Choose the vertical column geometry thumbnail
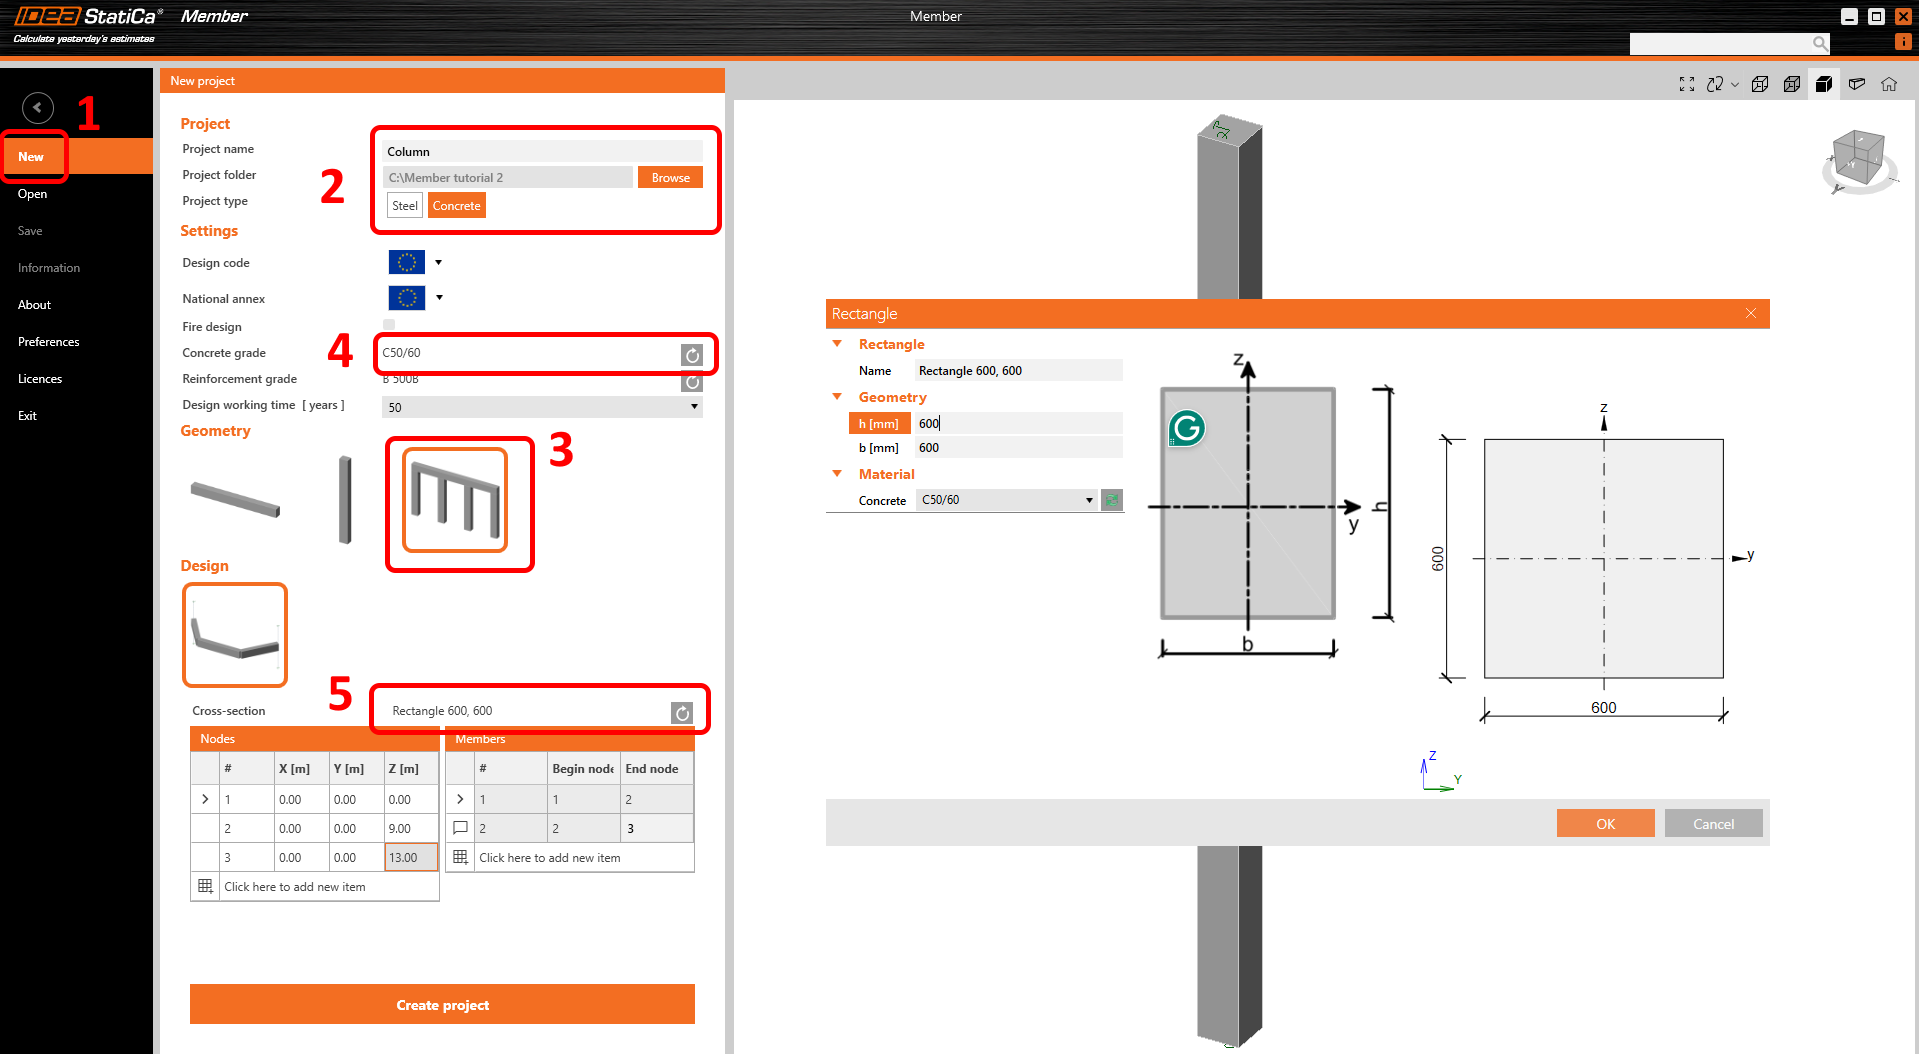 tap(345, 500)
